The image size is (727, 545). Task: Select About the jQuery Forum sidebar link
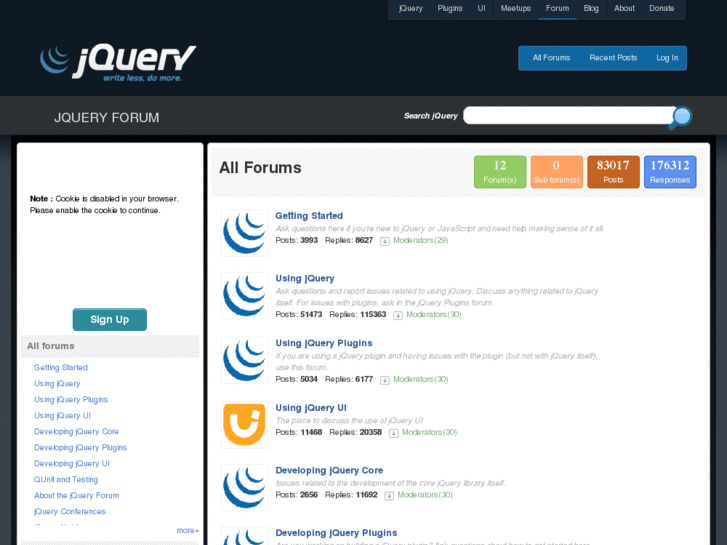[x=77, y=495]
